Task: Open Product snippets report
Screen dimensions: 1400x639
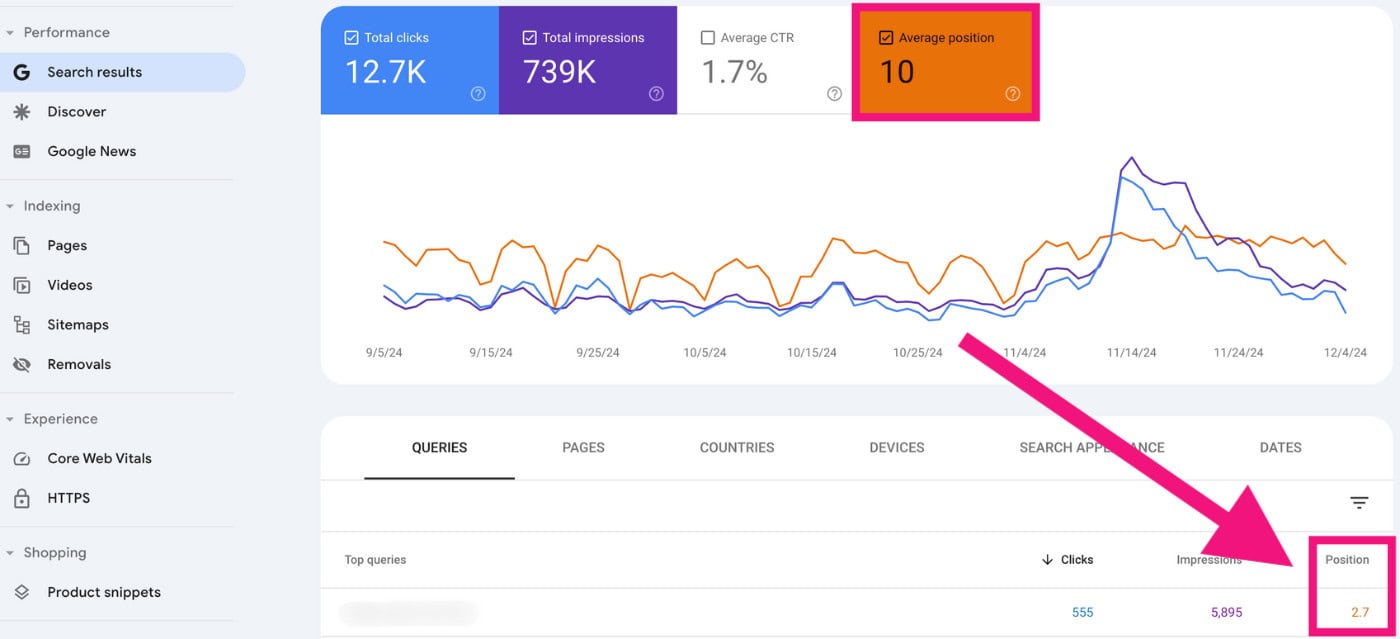Action: pyautogui.click(x=103, y=592)
